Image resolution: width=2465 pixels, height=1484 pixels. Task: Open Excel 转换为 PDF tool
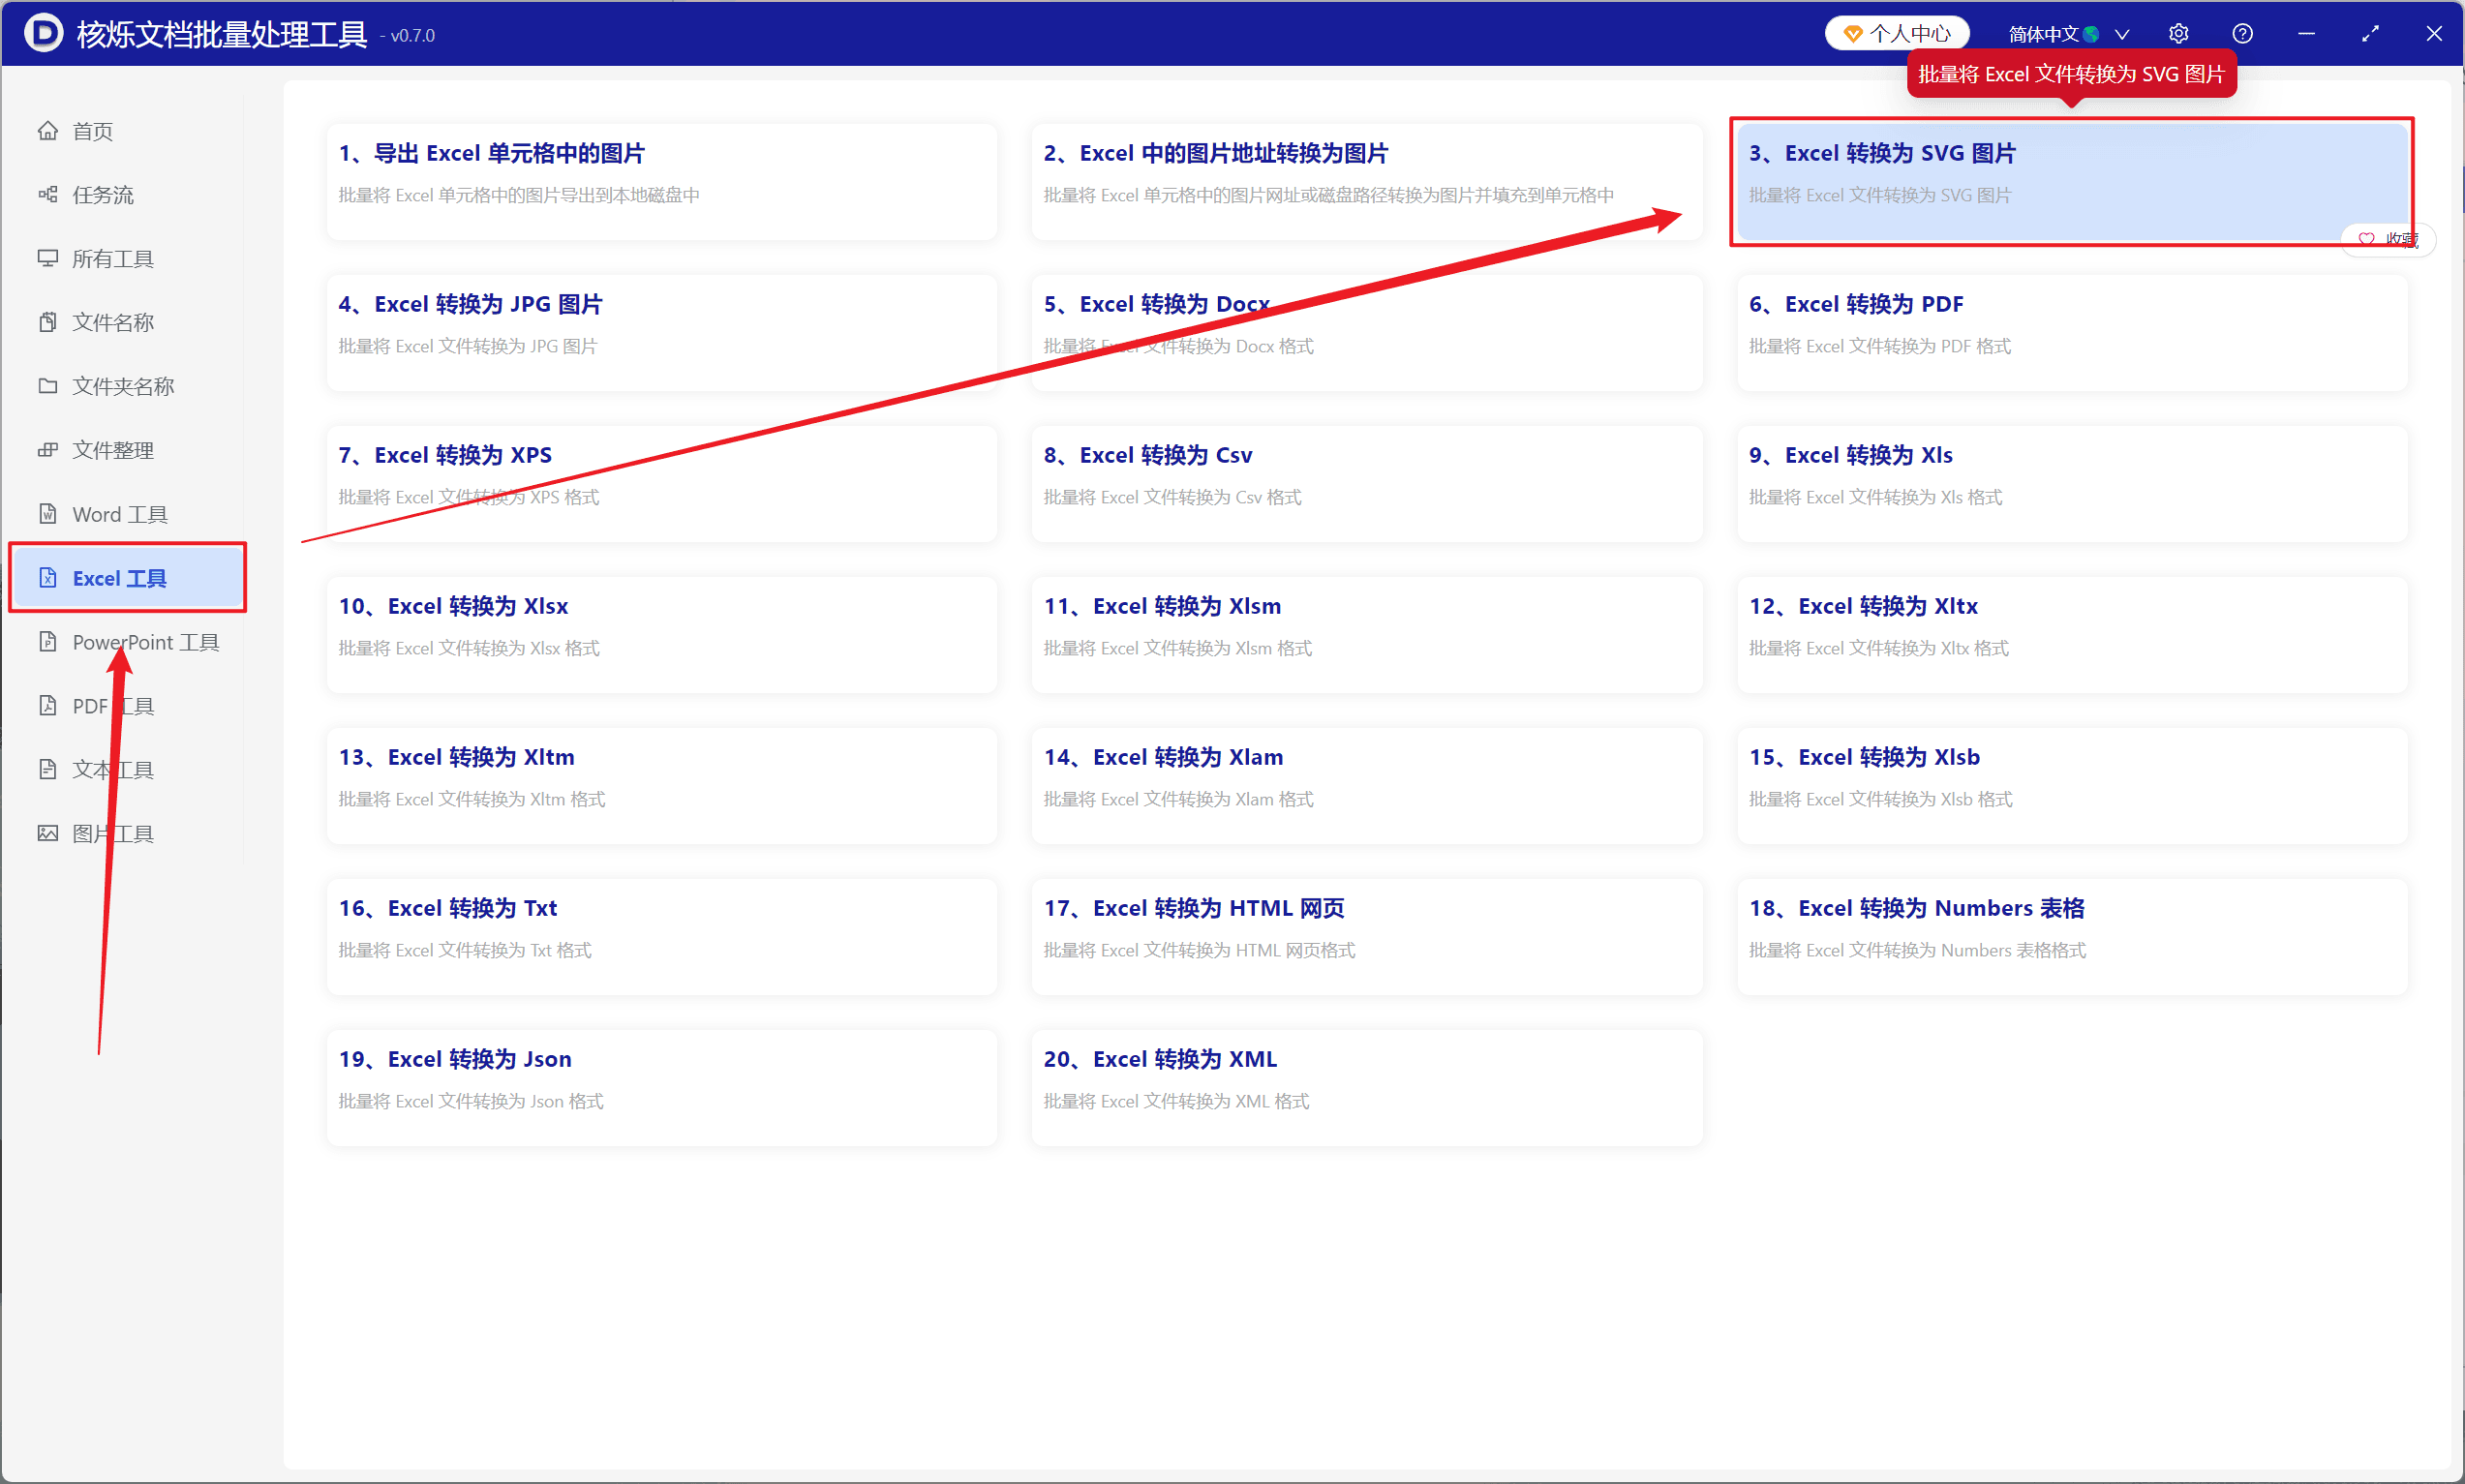2071,333
